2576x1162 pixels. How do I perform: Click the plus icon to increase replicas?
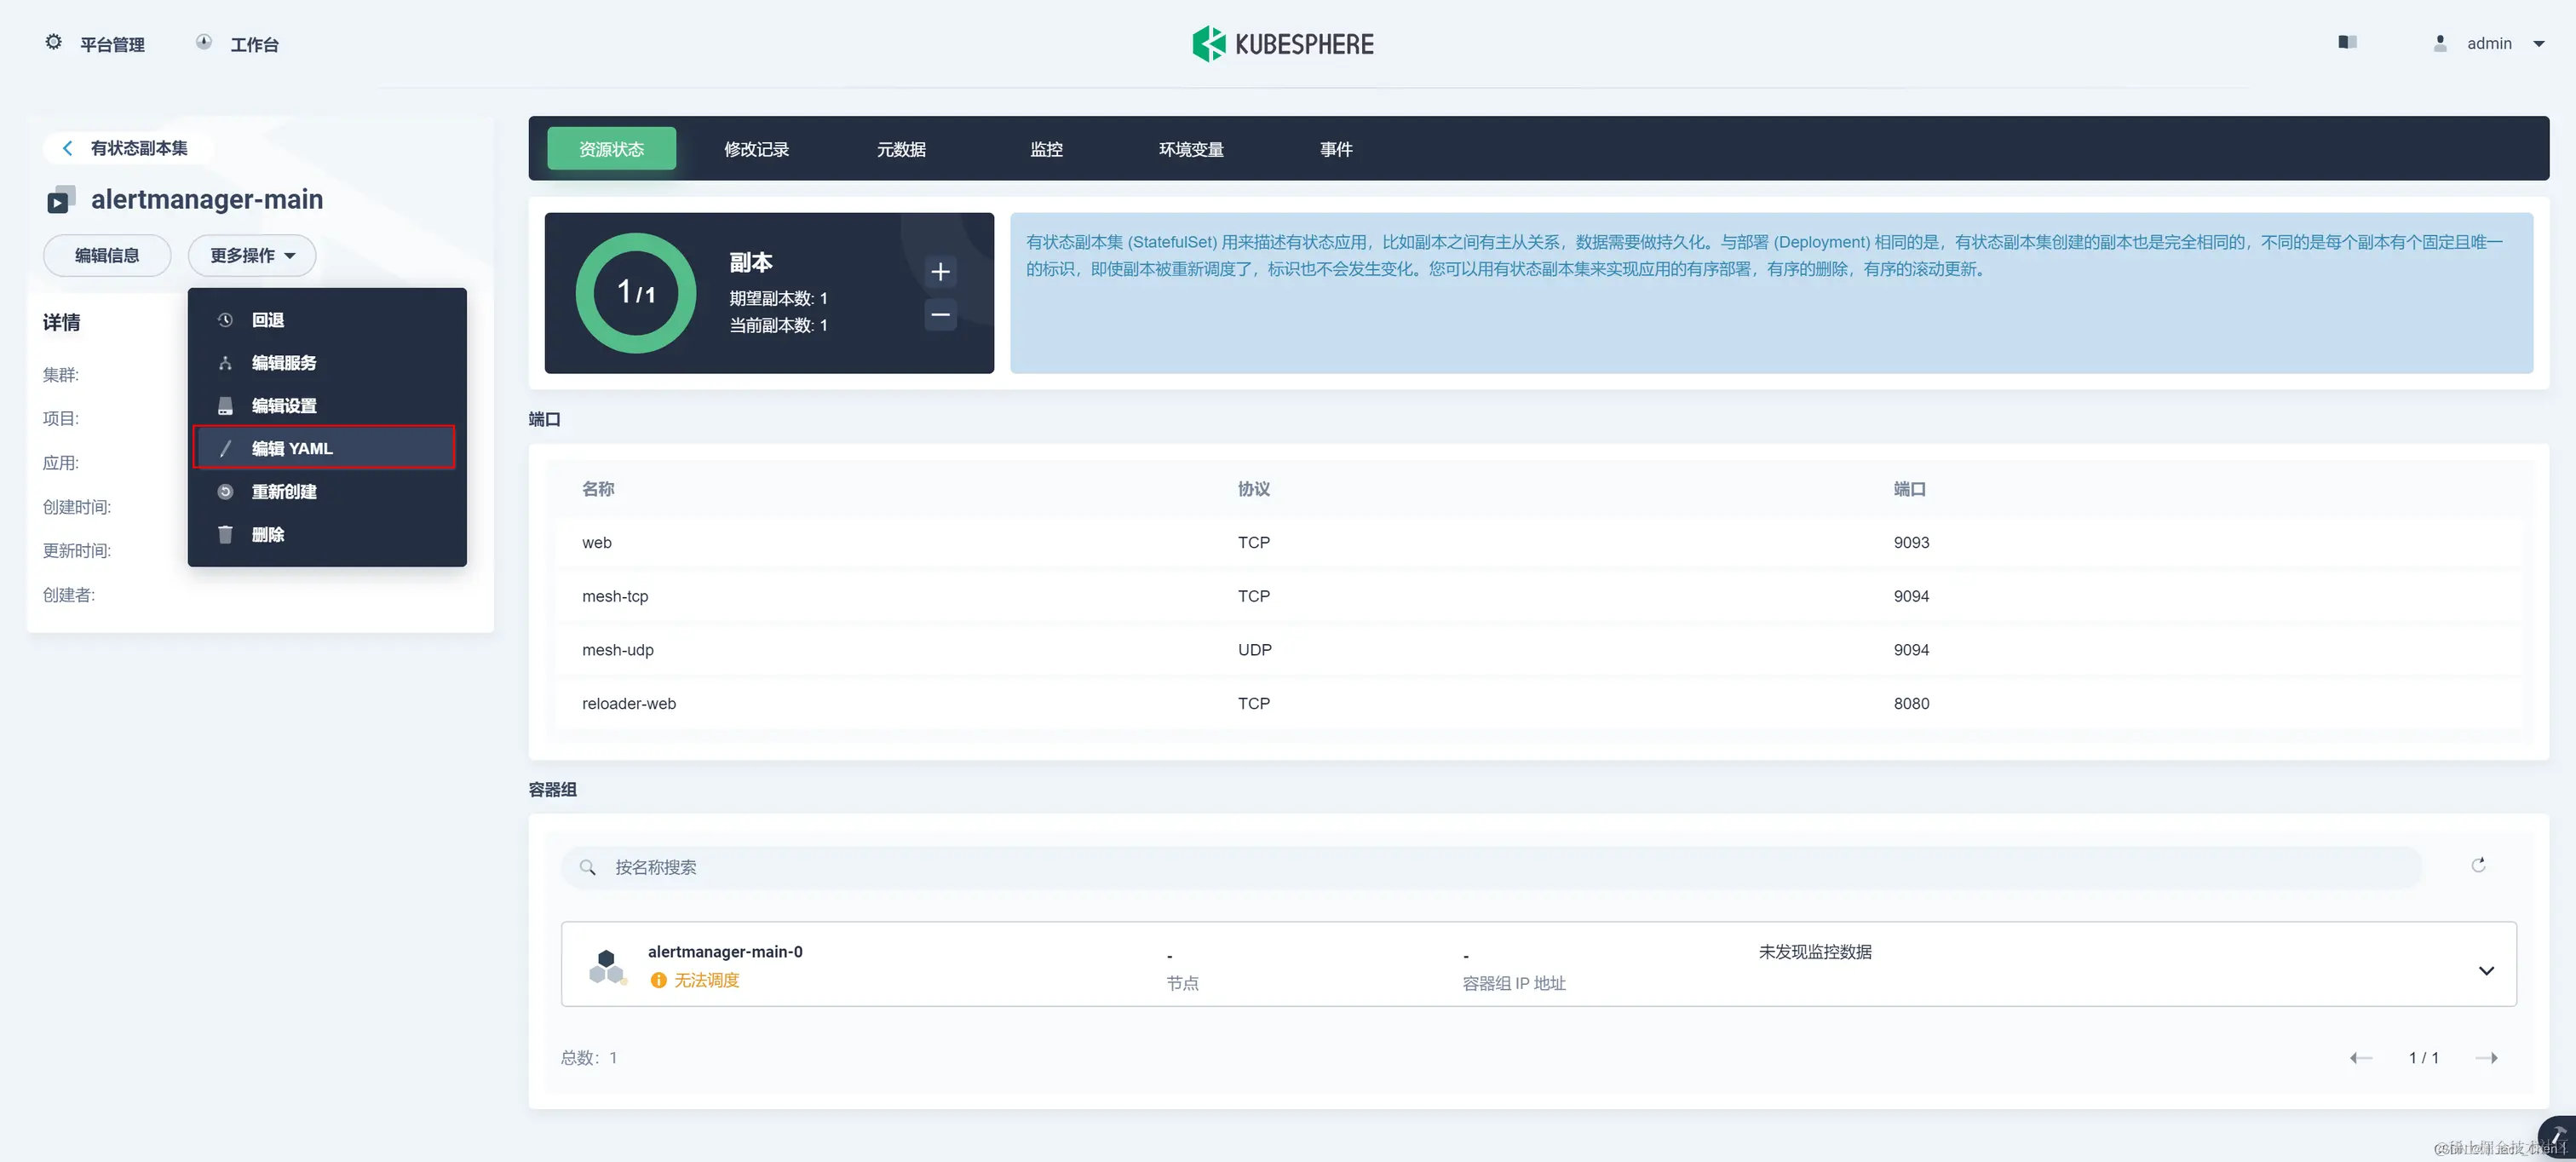pos(940,272)
